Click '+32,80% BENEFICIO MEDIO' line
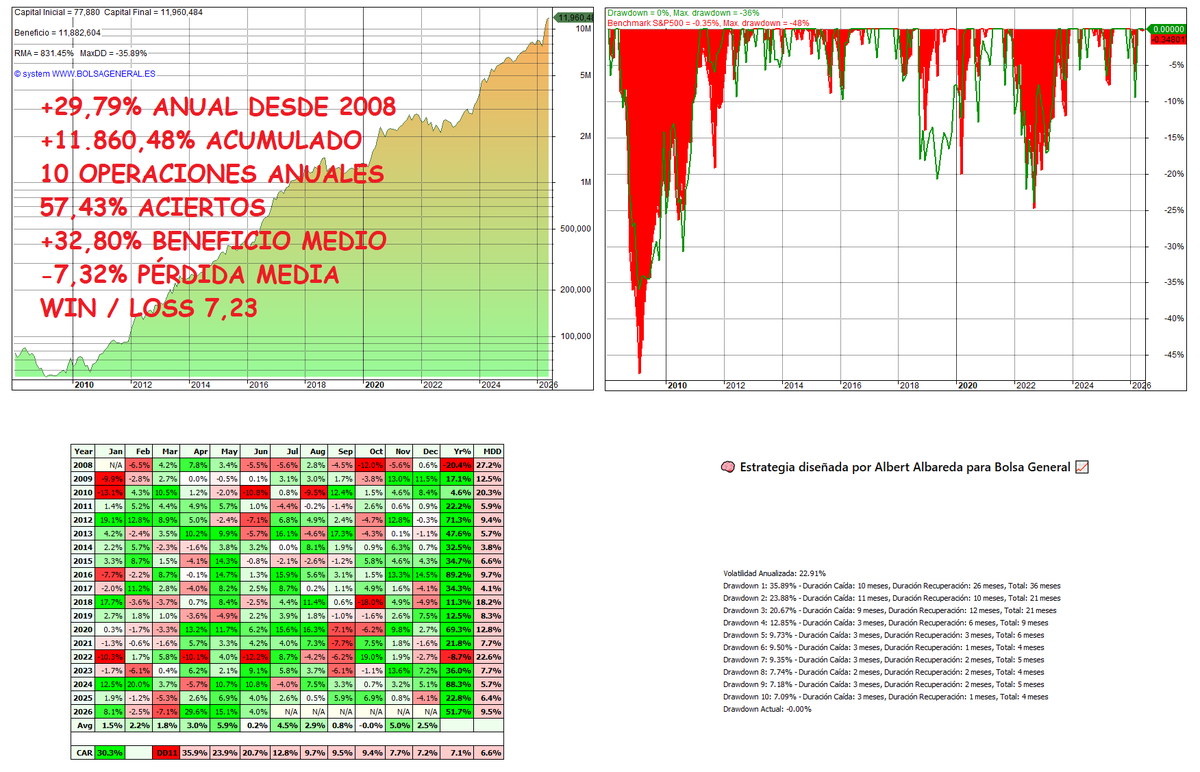The image size is (1200, 772). pos(213,241)
